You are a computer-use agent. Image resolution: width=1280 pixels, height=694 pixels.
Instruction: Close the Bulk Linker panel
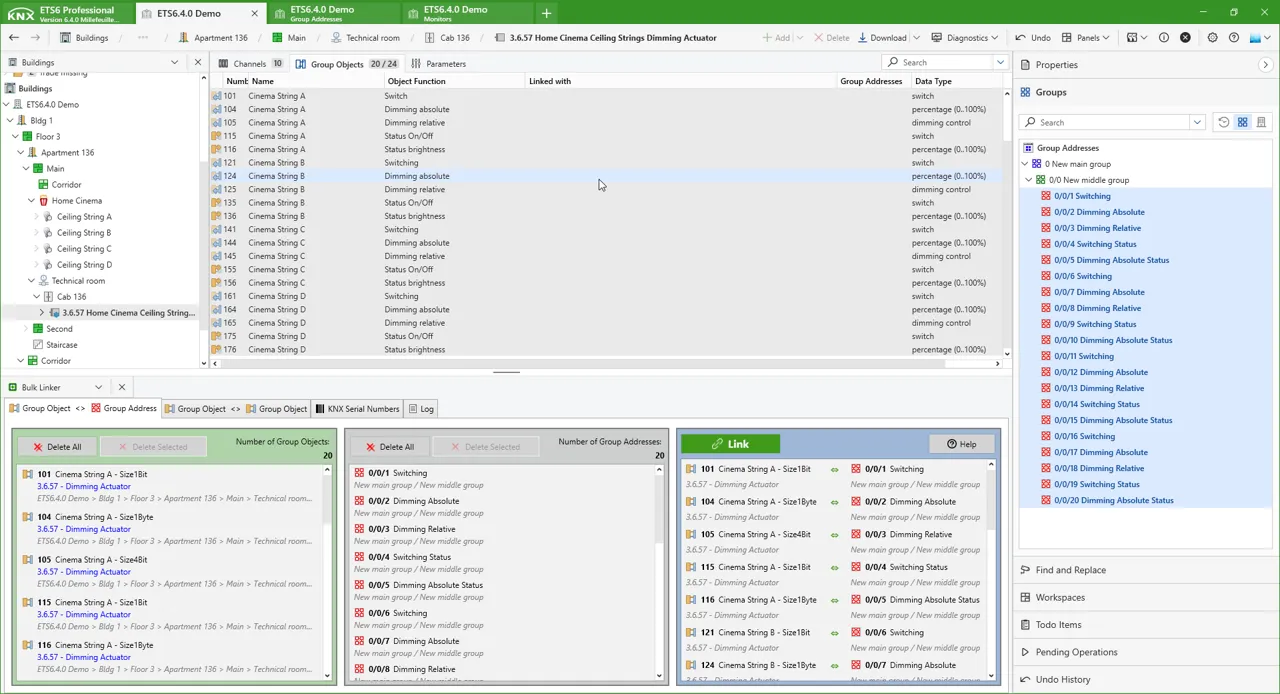click(x=122, y=387)
